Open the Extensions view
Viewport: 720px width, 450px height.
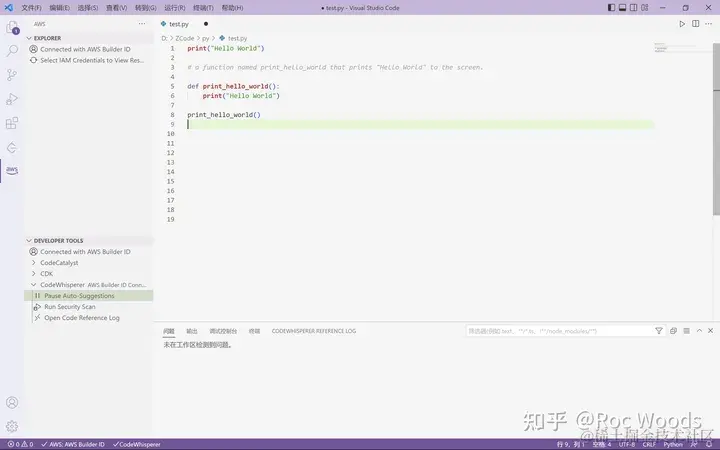pos(12,123)
